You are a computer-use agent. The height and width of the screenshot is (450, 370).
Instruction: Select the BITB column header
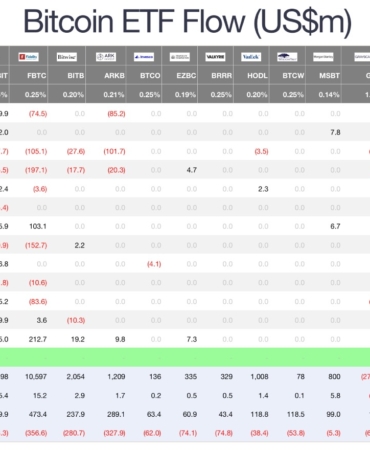click(76, 76)
